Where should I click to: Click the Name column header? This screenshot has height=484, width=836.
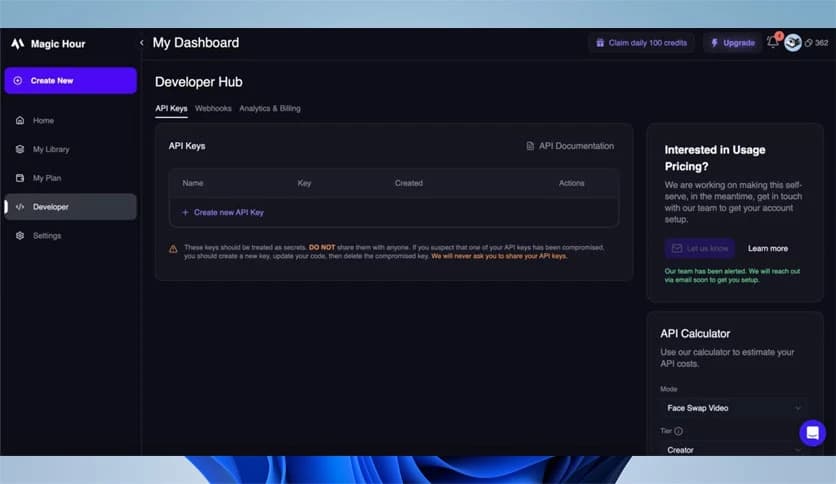pos(192,183)
